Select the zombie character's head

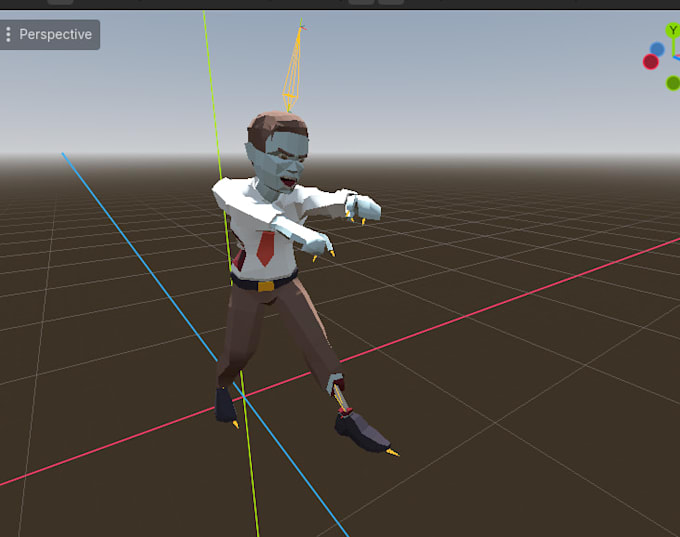pos(278,153)
